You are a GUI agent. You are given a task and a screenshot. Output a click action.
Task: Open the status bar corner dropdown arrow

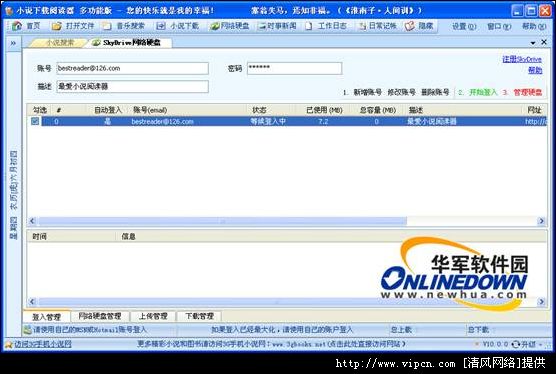click(541, 344)
